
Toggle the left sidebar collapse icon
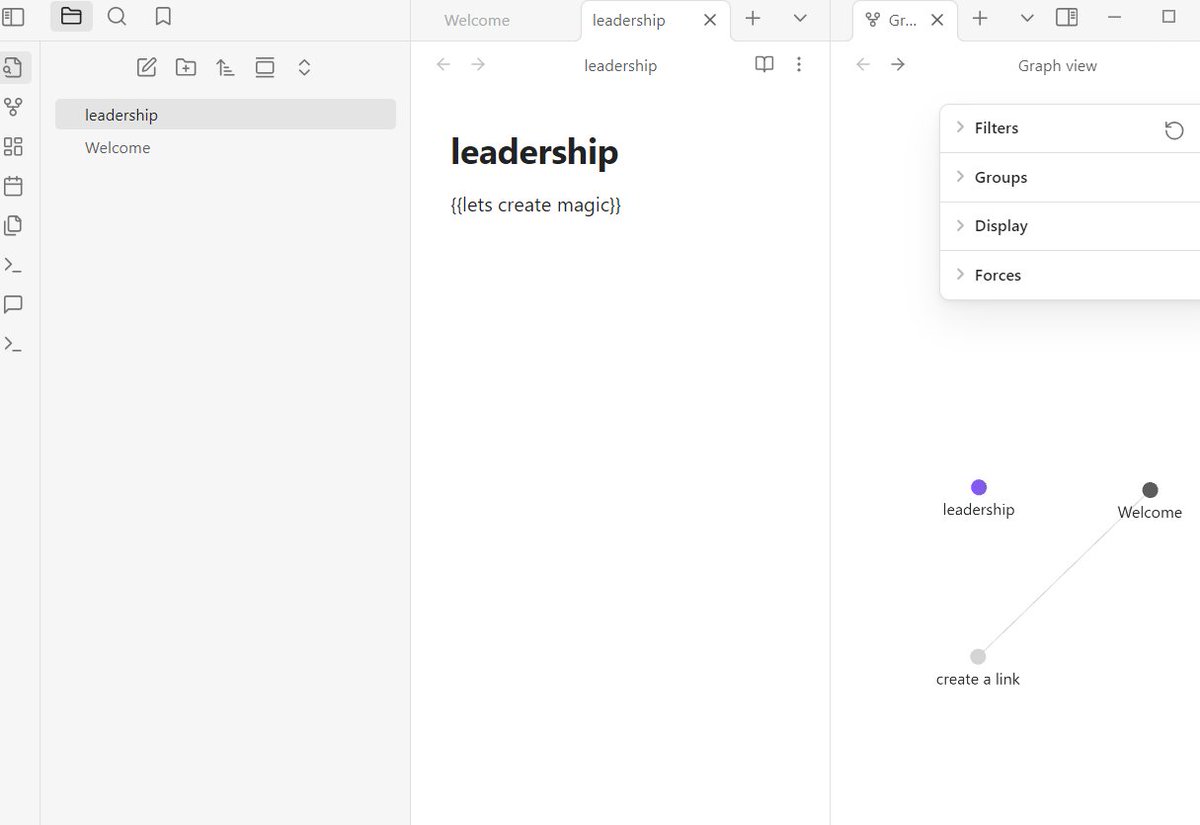point(13,16)
